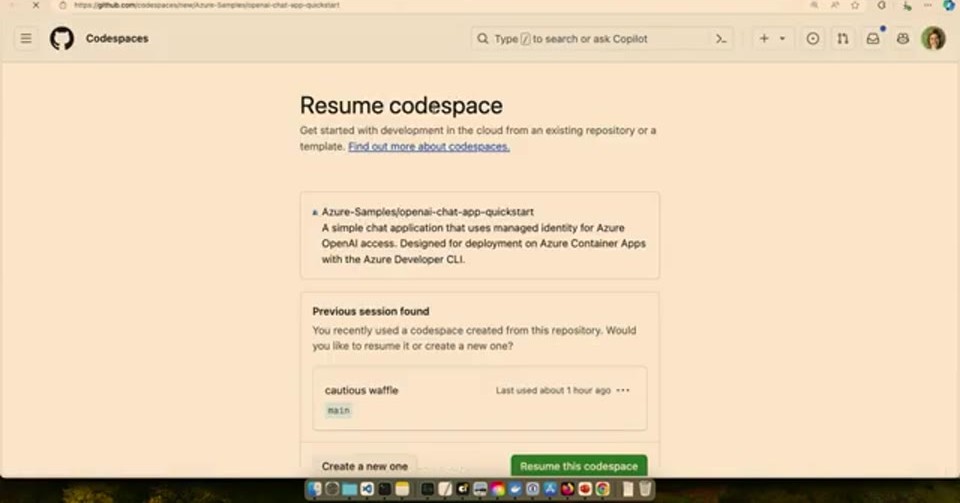Select the cautious waffle codespace card
960x503 pixels.
(479, 398)
